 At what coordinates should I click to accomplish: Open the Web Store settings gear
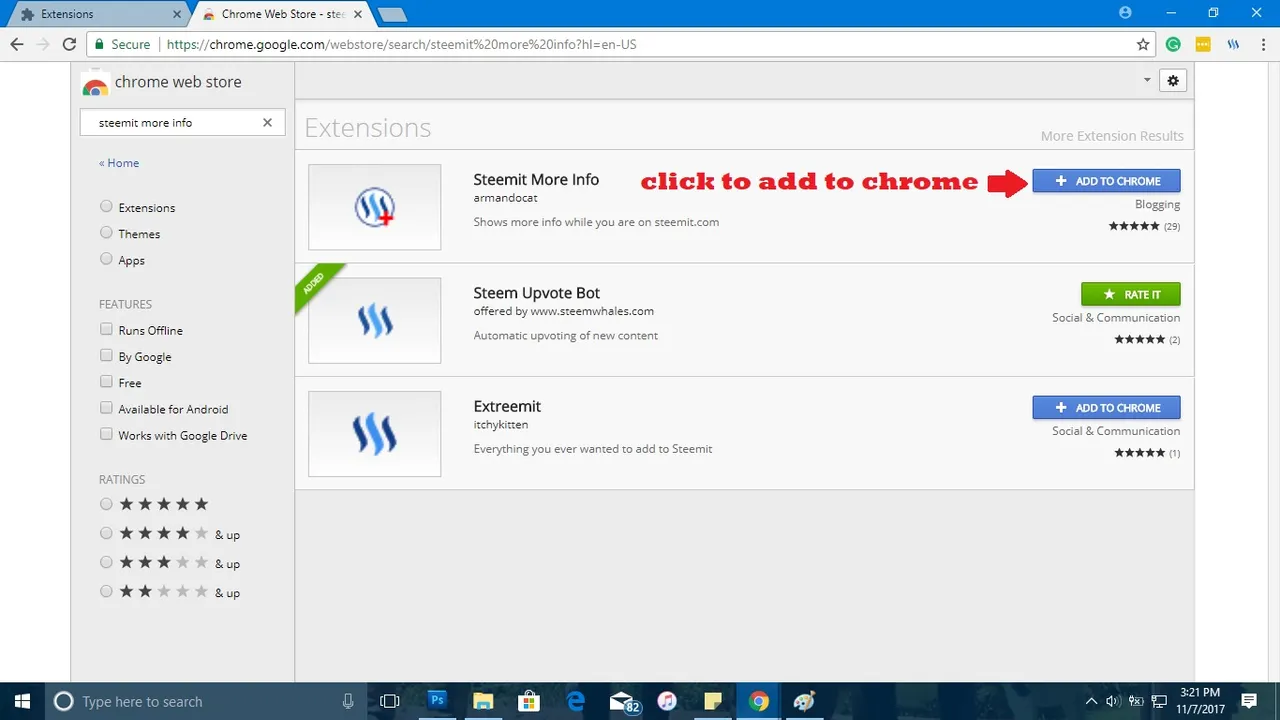[x=1173, y=81]
